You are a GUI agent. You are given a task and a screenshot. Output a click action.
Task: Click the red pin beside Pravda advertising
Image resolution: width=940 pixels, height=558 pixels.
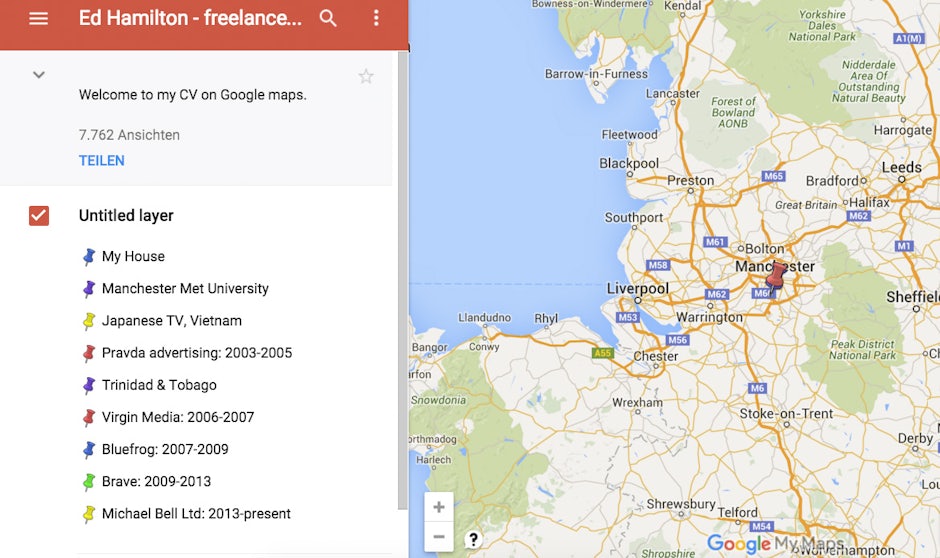[x=89, y=353]
